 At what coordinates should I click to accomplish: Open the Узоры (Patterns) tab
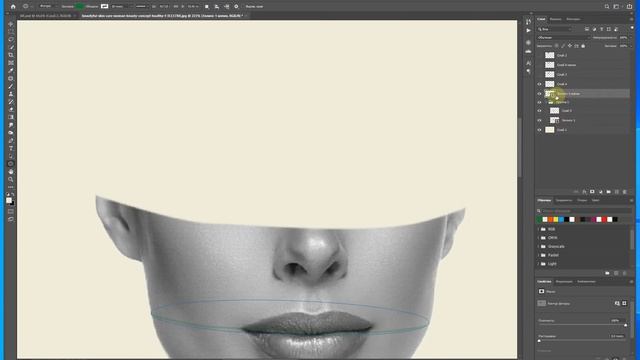click(x=582, y=200)
